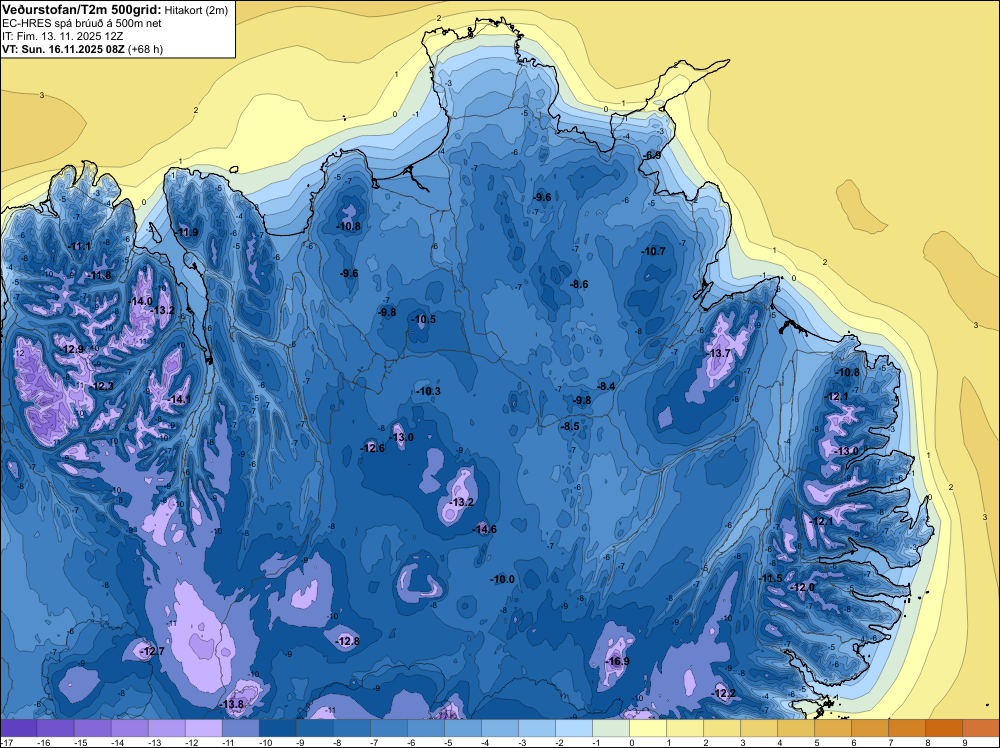
Task: Select pale yellow legend swatch between 0 and 1
Action: [x=648, y=728]
